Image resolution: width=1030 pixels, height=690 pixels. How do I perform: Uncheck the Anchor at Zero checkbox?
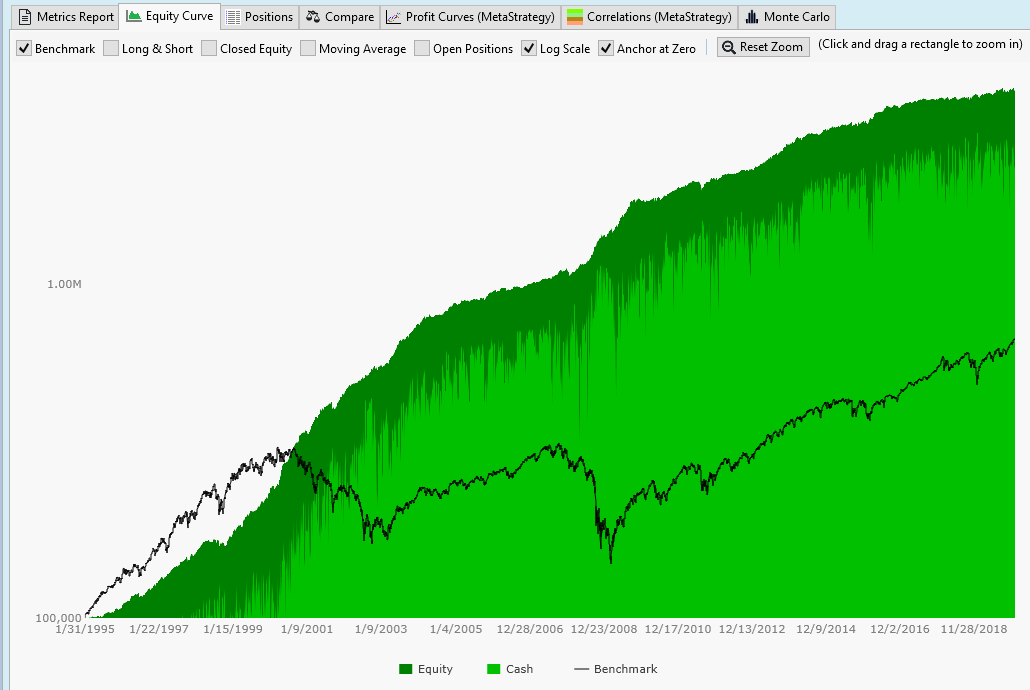pyautogui.click(x=606, y=49)
